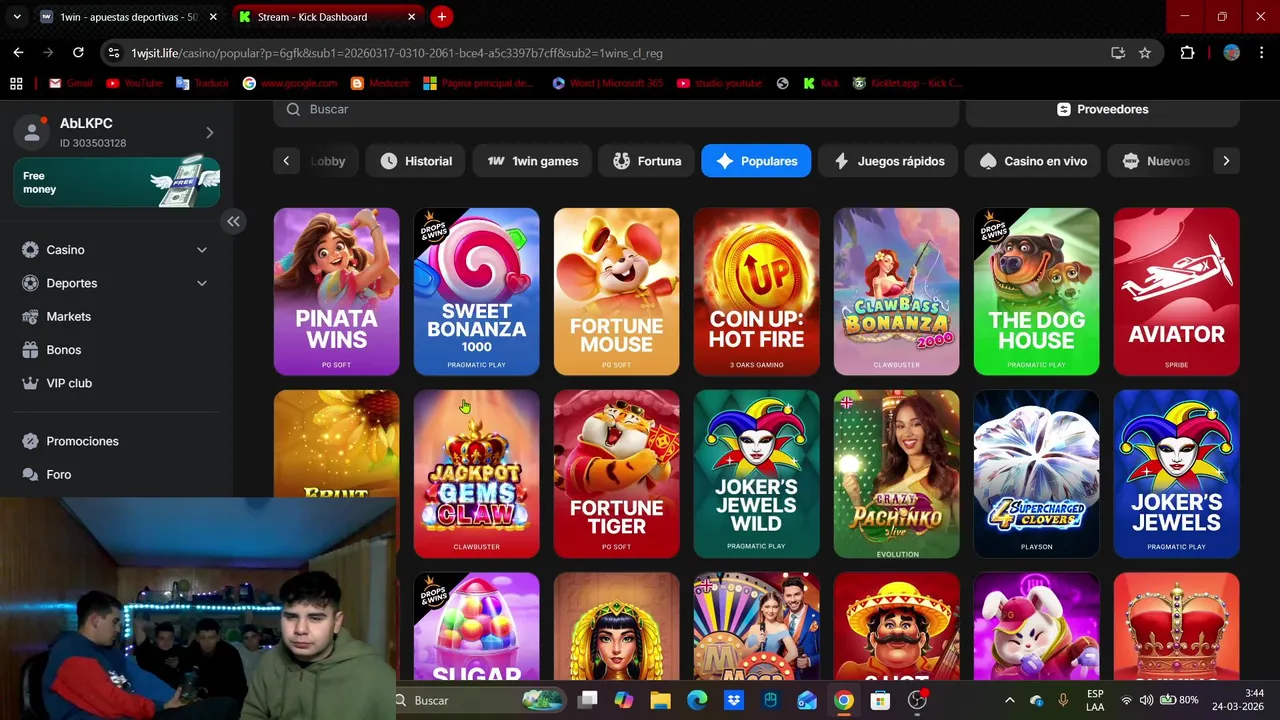Open the Claw Bass Bonanza 2000 game
Image resolution: width=1280 pixels, height=720 pixels.
[x=896, y=292]
